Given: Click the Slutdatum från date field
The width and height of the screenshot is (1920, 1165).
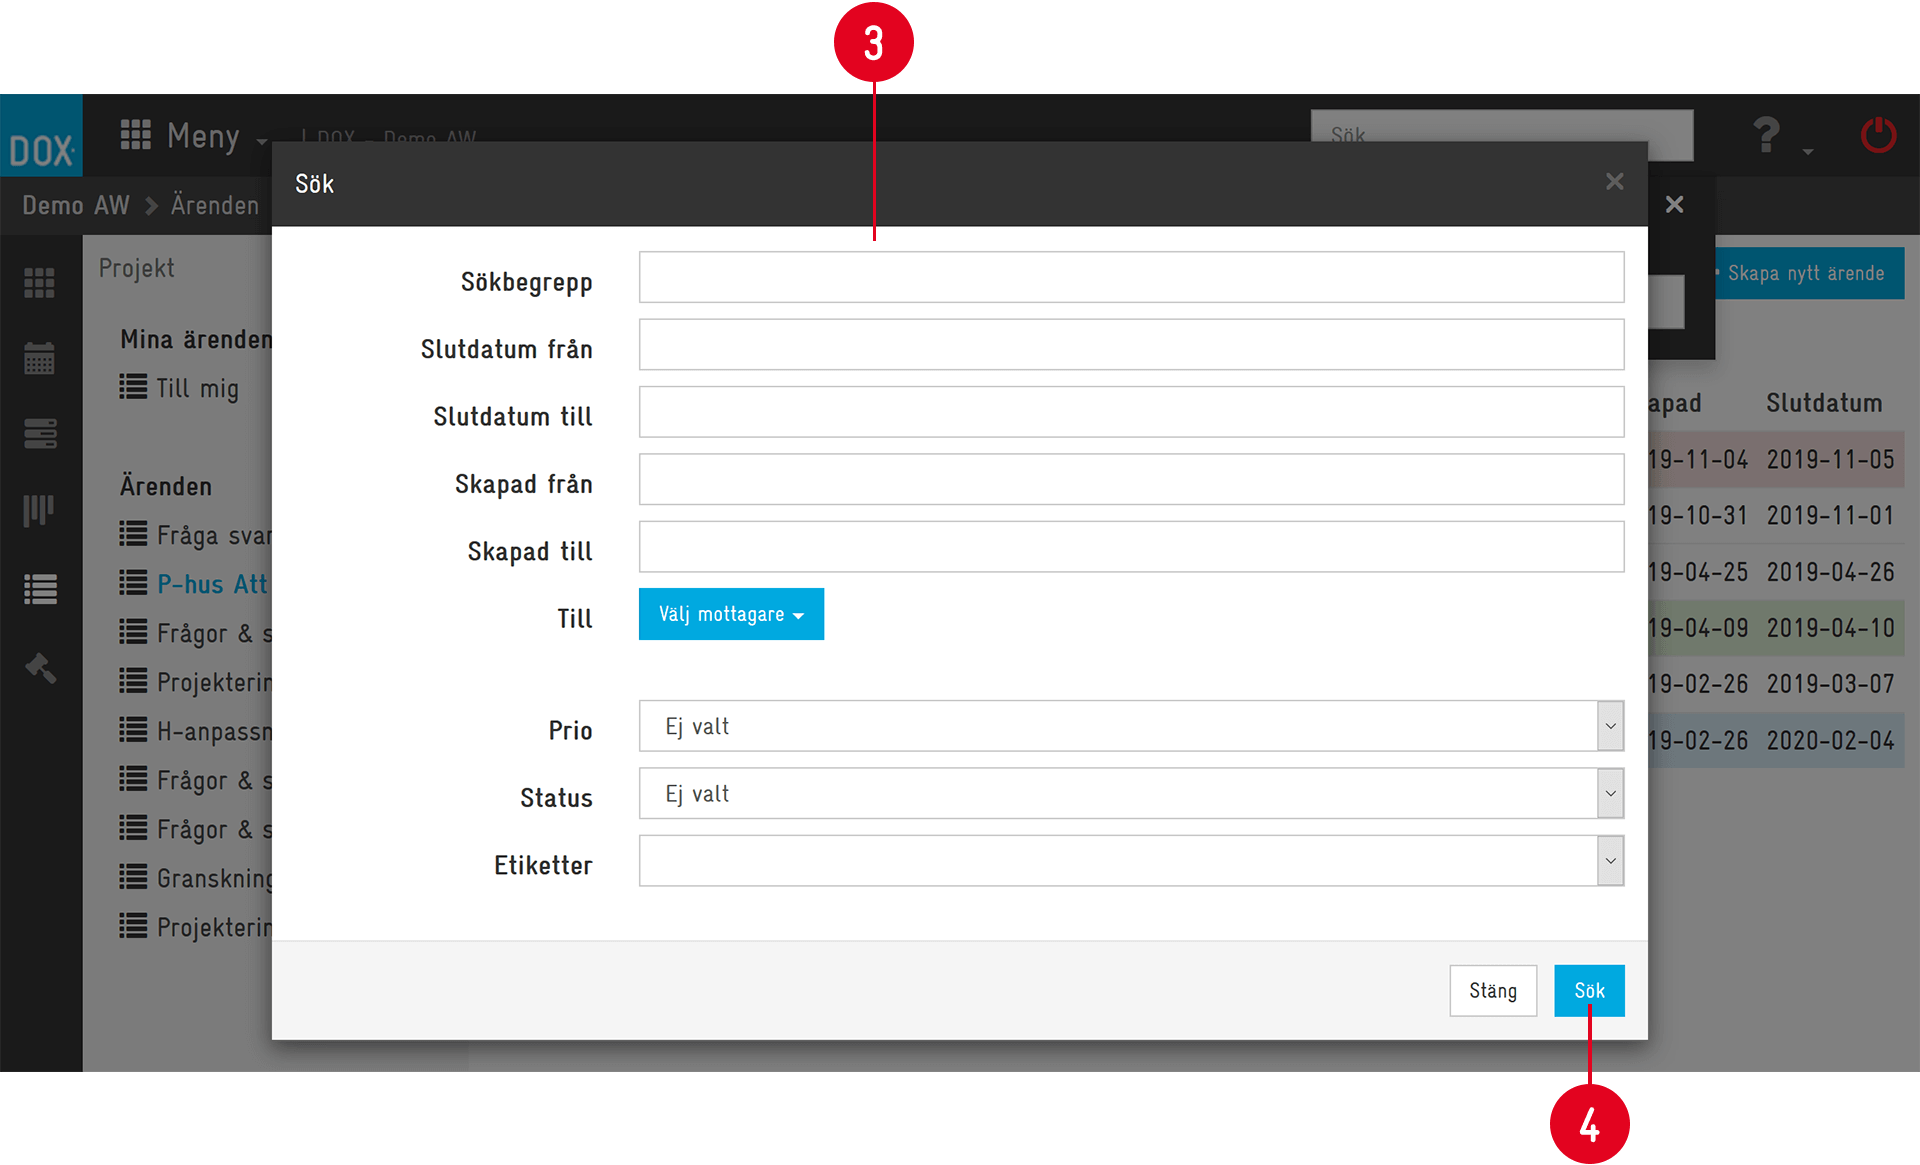Looking at the screenshot, I should (x=1130, y=345).
